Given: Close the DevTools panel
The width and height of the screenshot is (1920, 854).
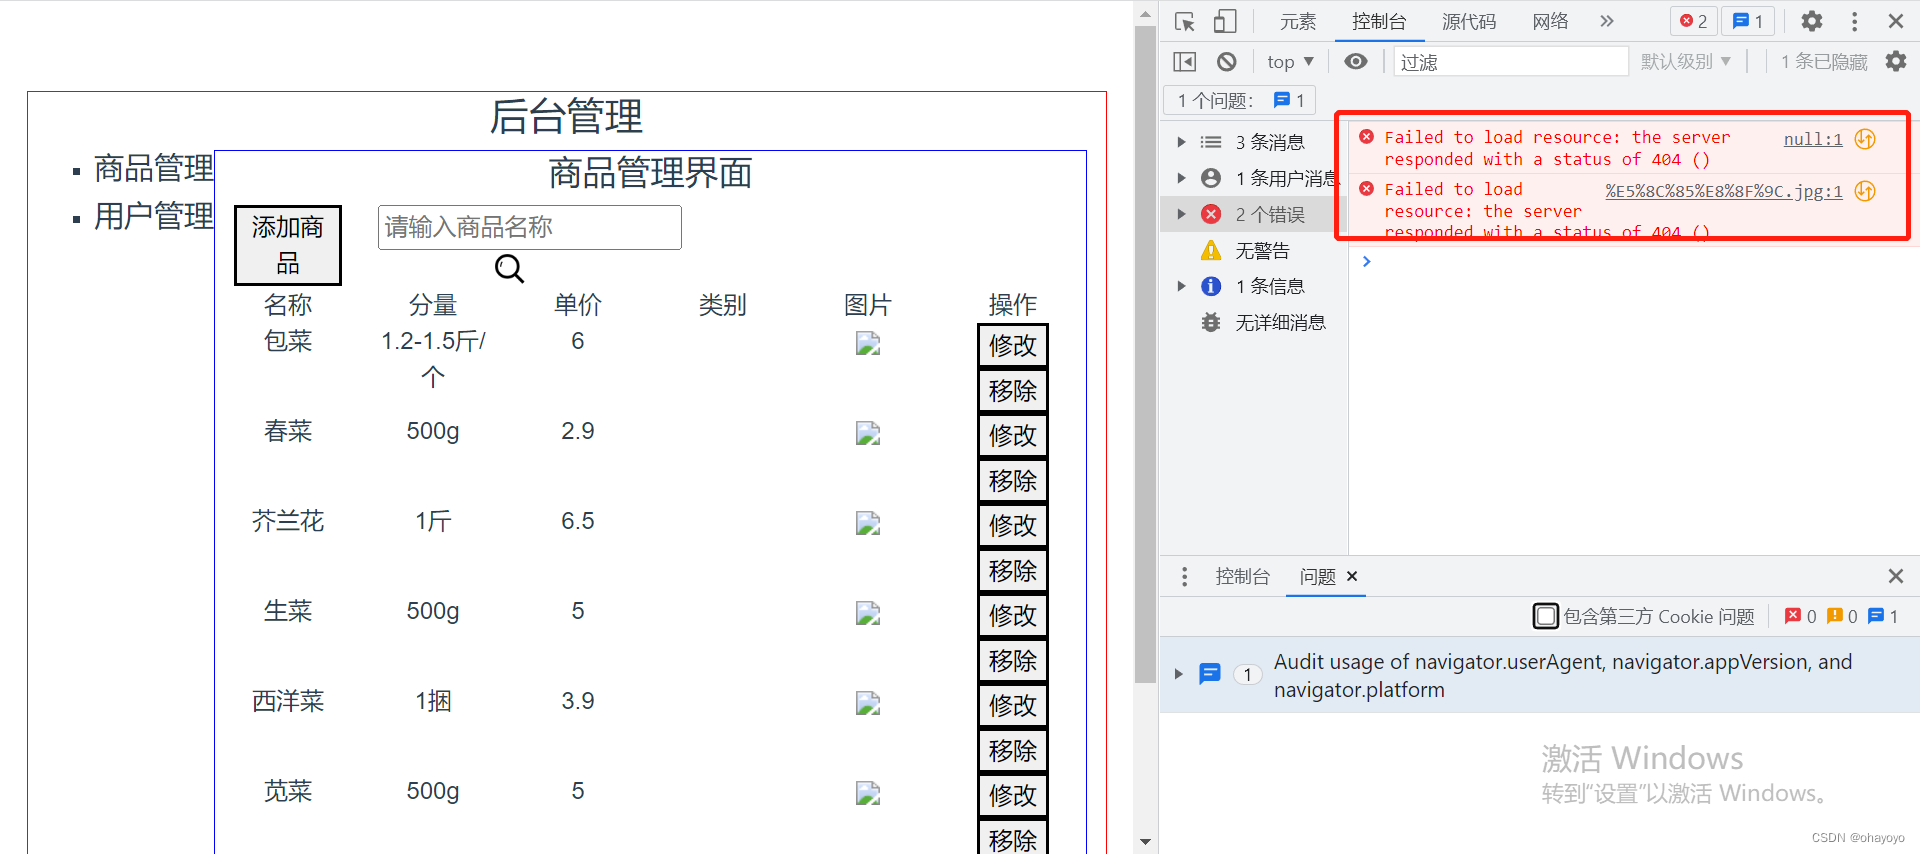Looking at the screenshot, I should (x=1895, y=21).
